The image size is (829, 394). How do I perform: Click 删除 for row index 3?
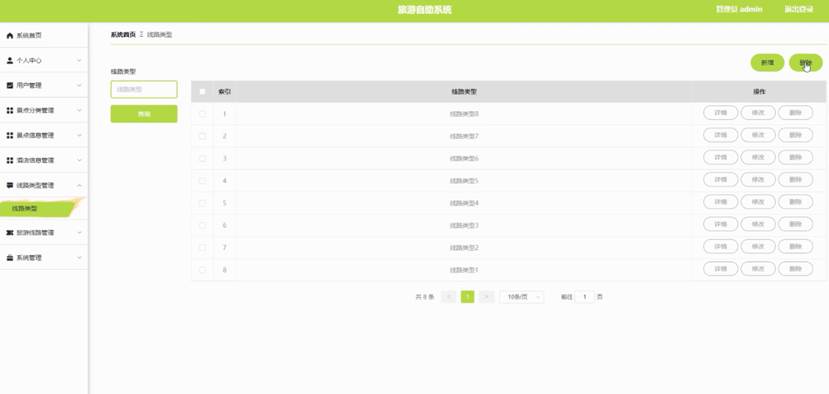click(x=795, y=157)
